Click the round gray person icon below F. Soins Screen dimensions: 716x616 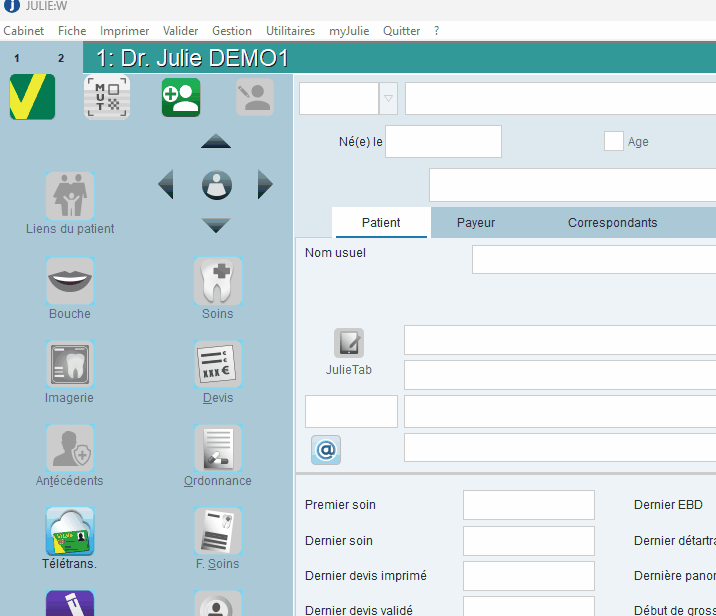218,603
